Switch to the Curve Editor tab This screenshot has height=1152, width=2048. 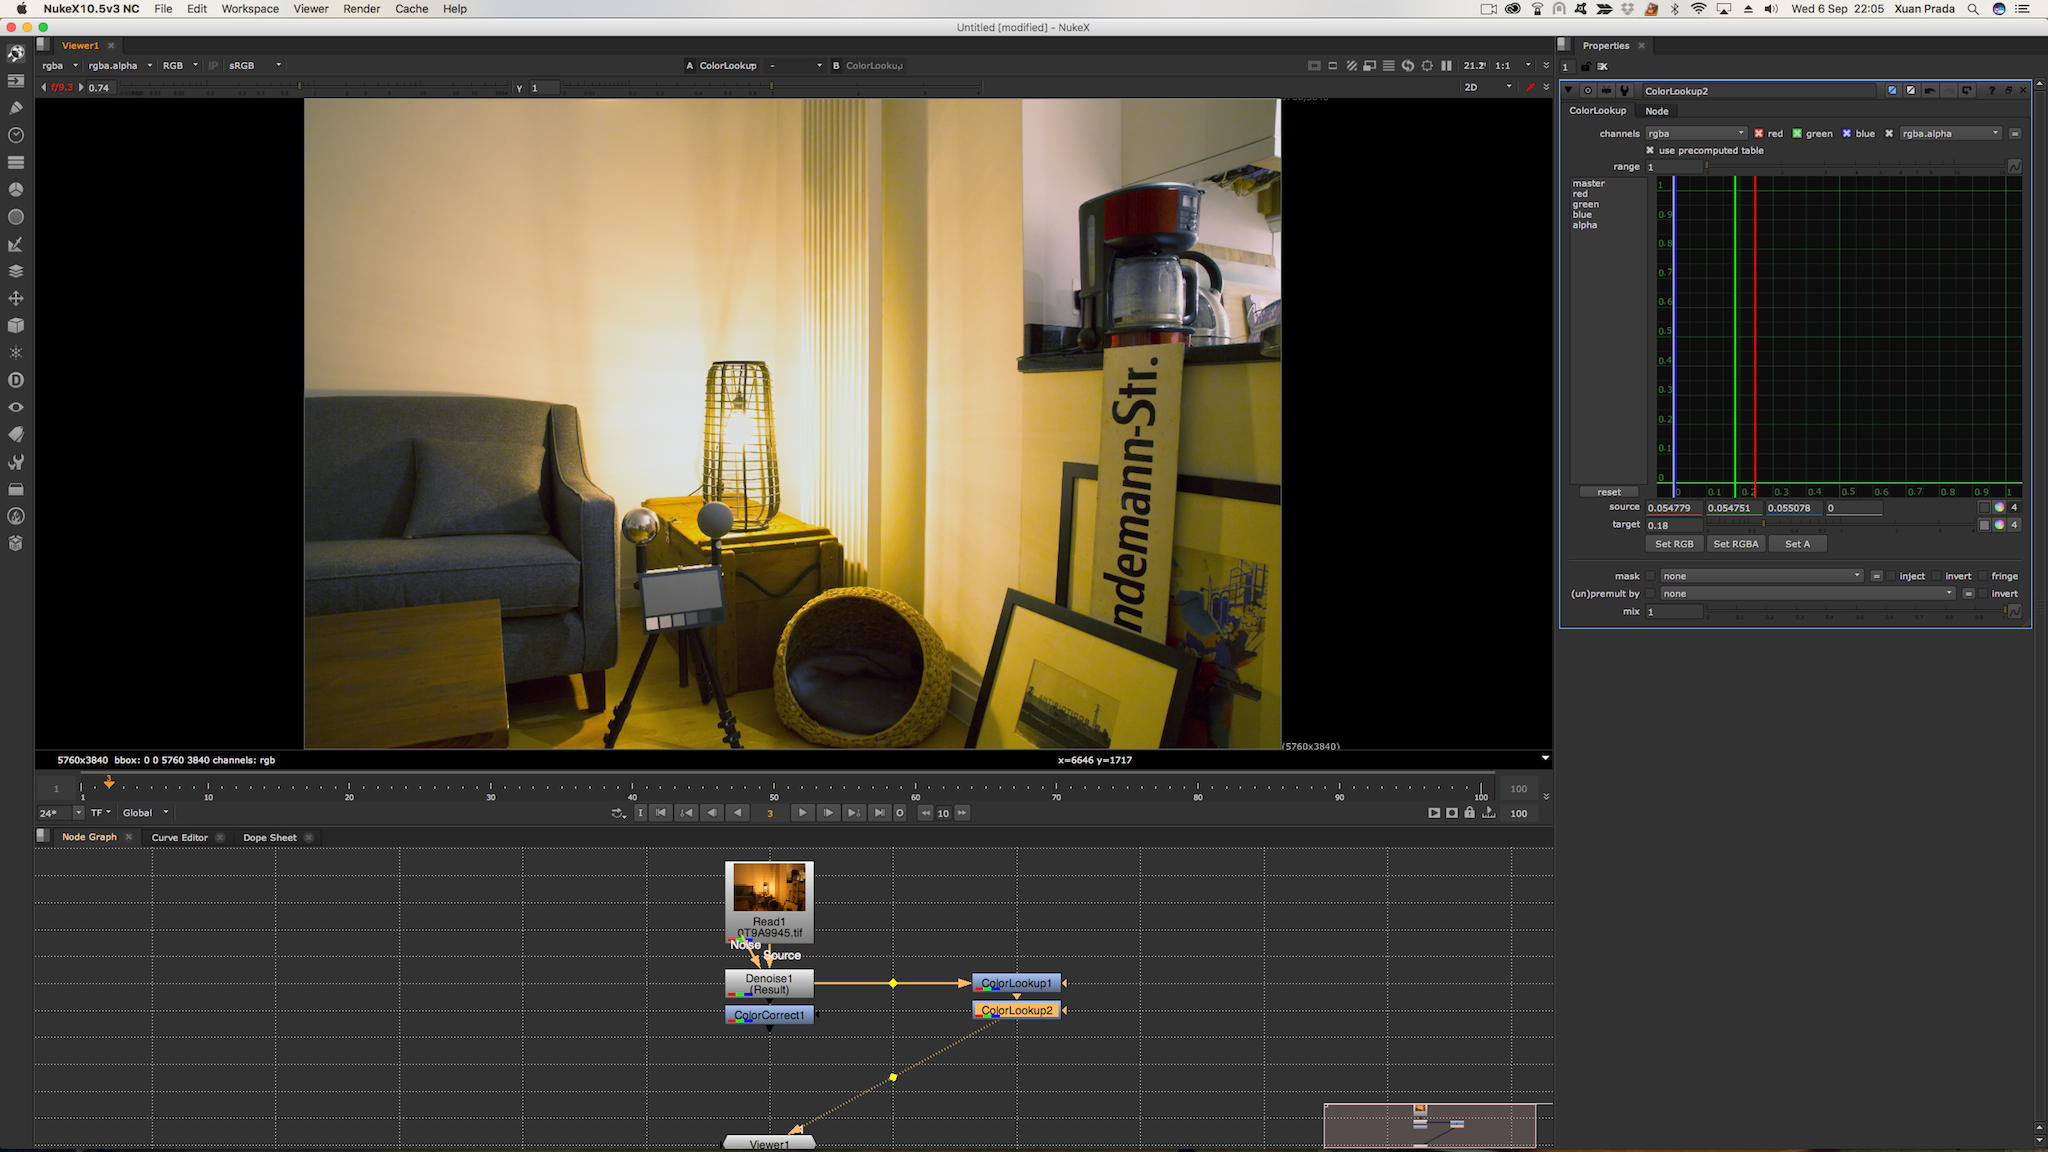tap(180, 838)
